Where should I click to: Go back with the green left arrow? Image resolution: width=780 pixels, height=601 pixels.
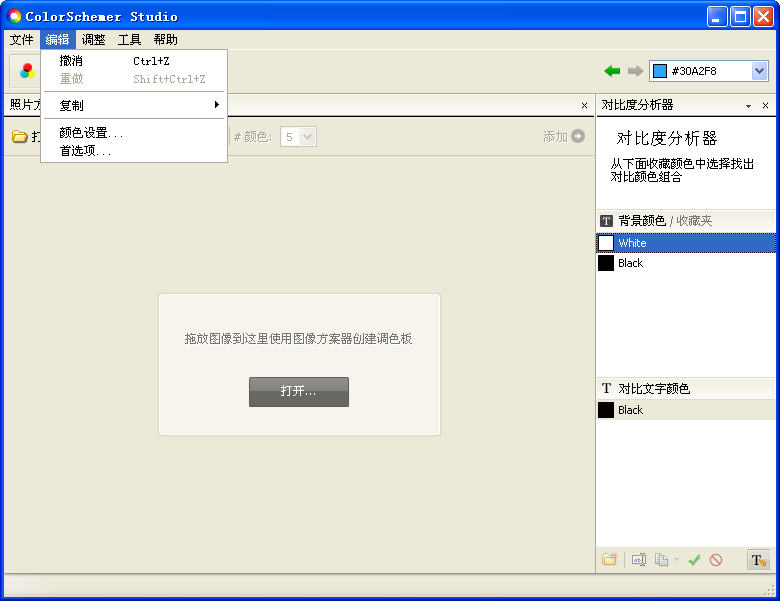click(612, 71)
